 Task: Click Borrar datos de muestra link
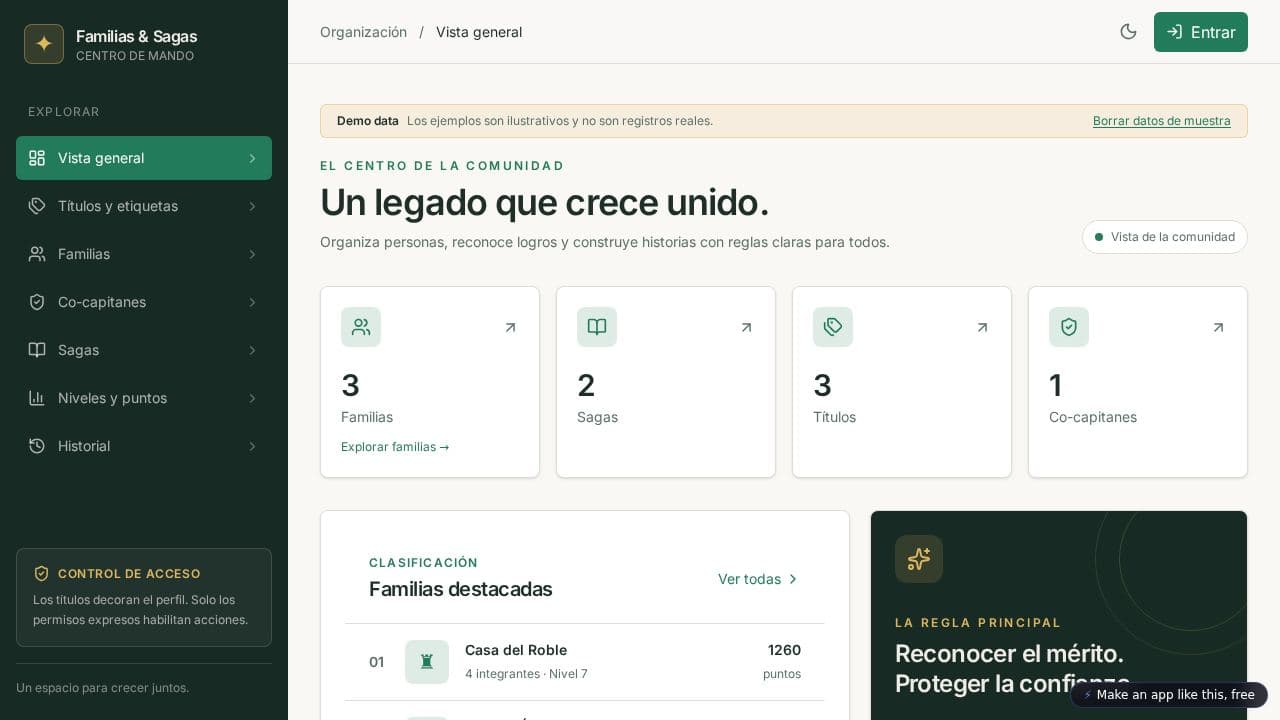tap(1162, 121)
